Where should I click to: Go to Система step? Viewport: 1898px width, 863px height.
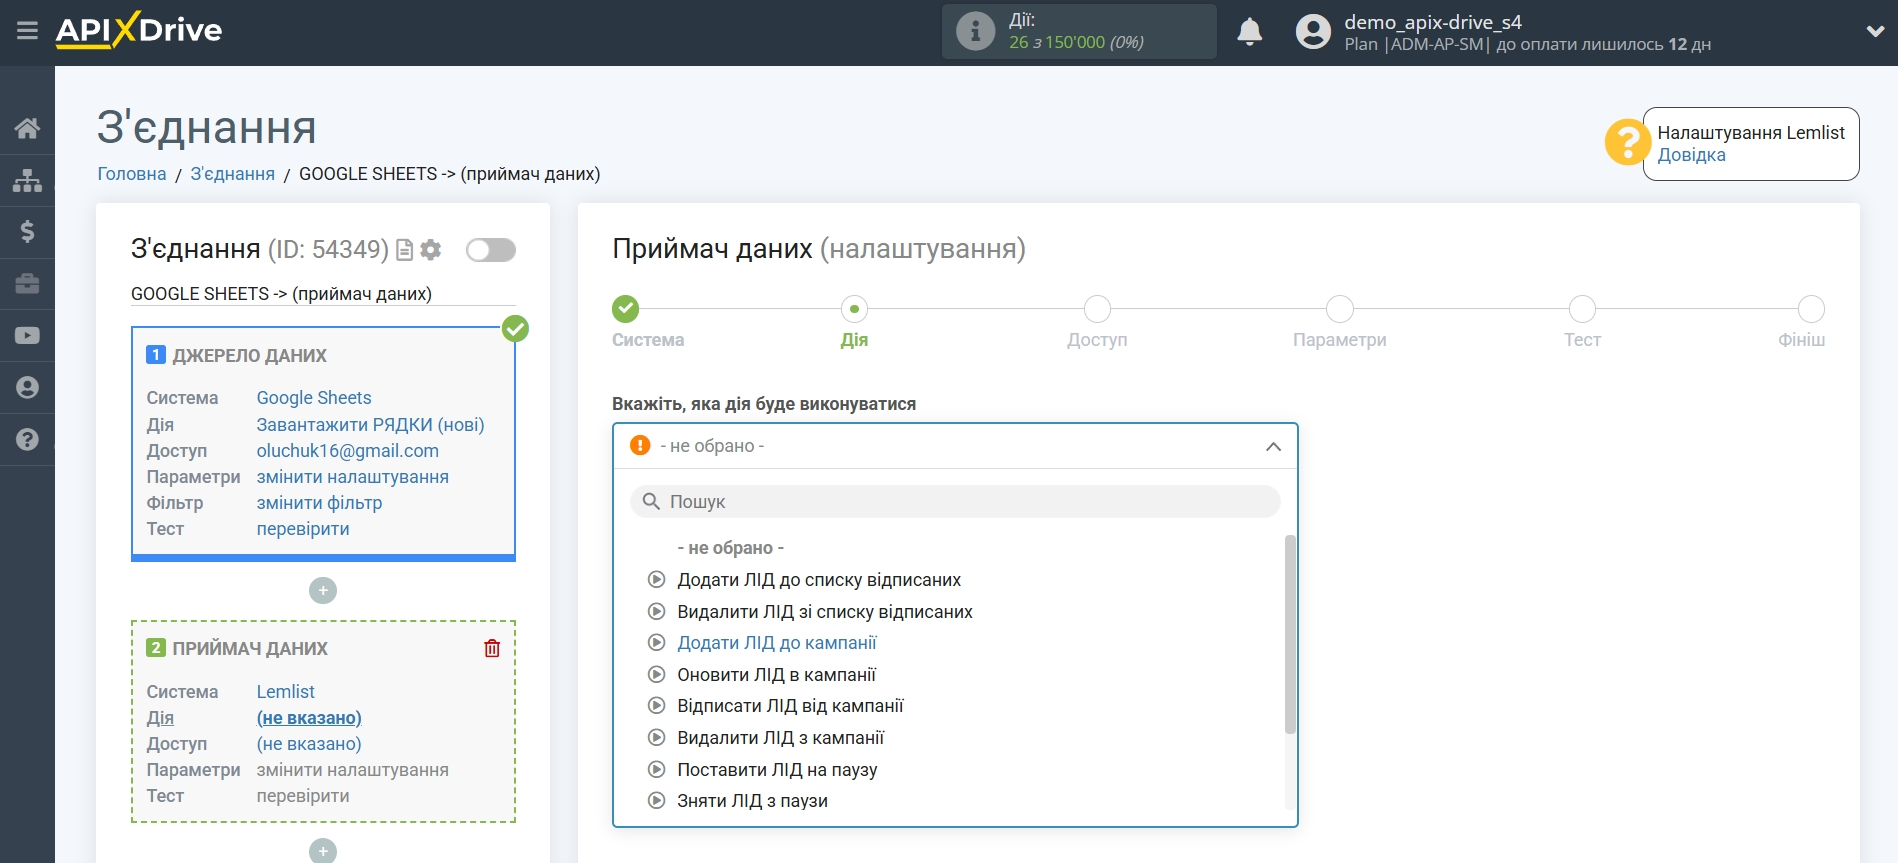coord(626,309)
